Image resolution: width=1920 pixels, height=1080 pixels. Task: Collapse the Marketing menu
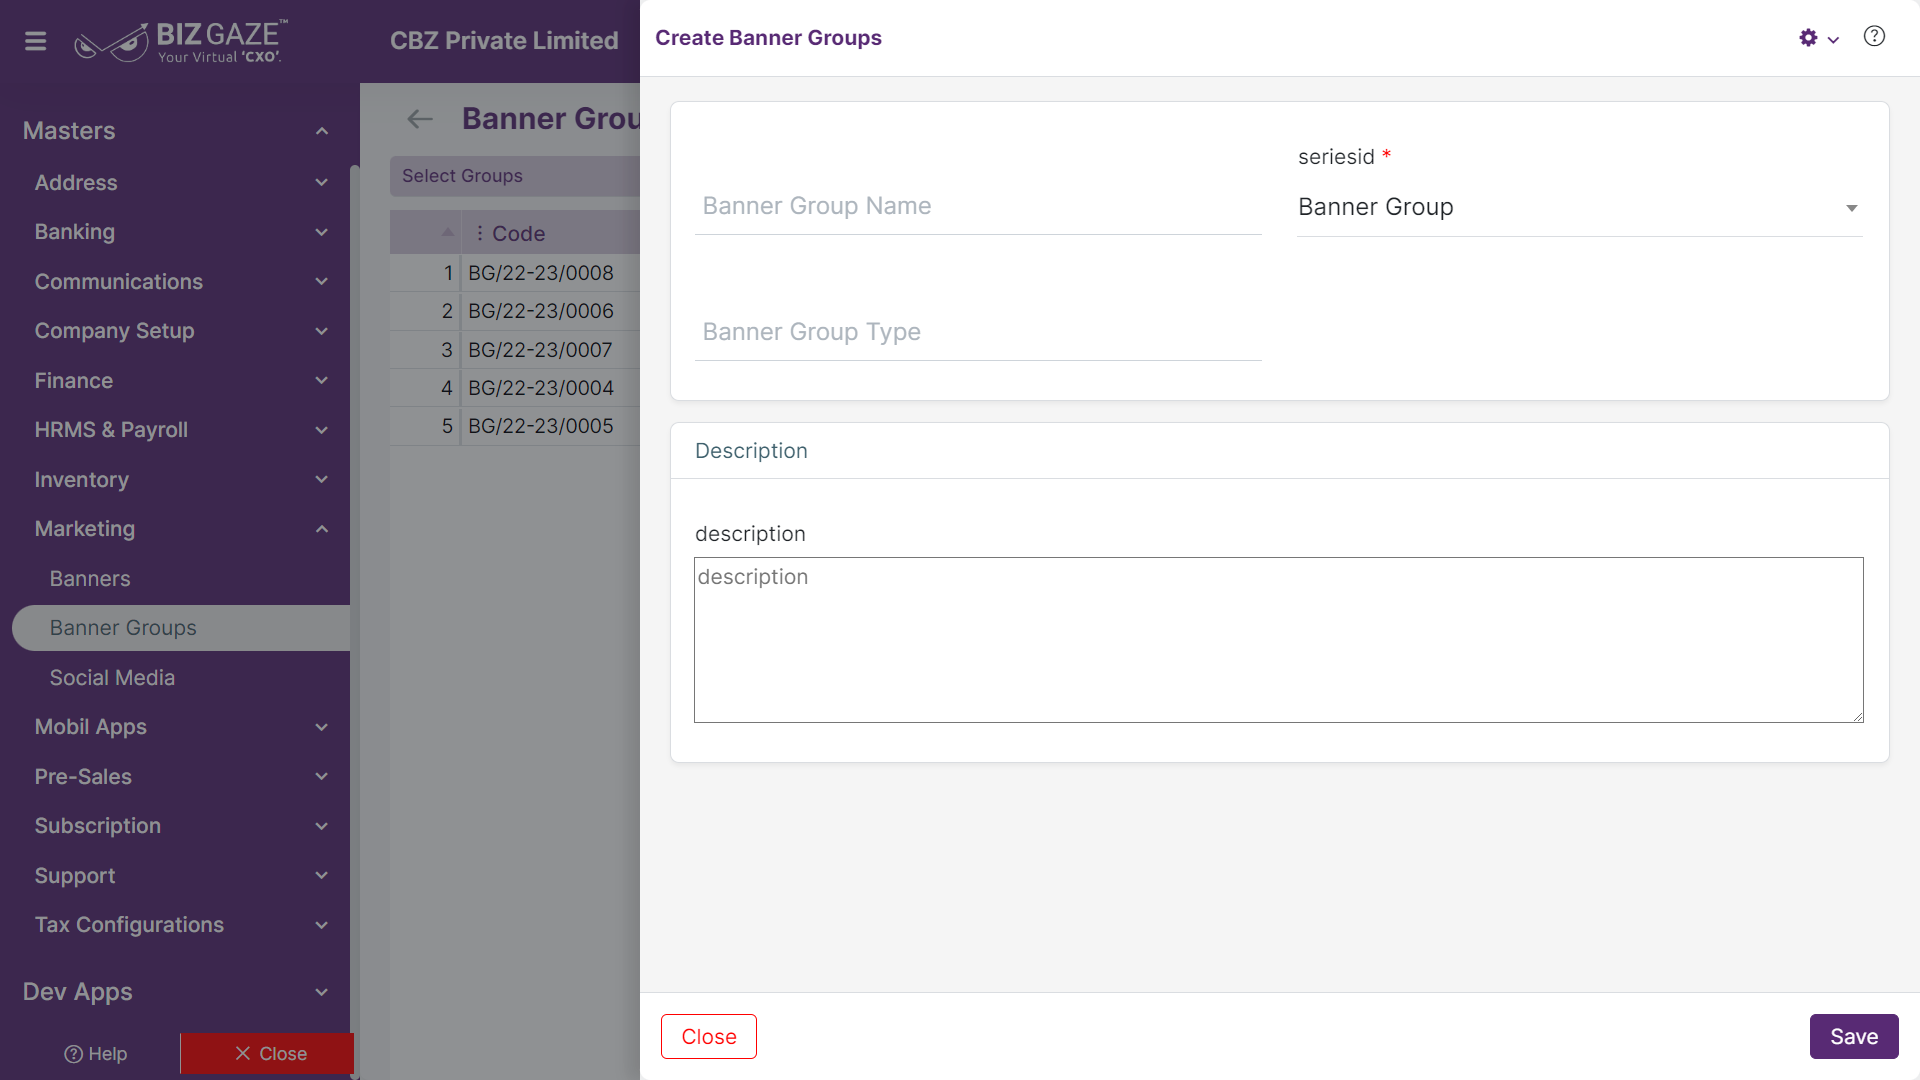(x=180, y=529)
